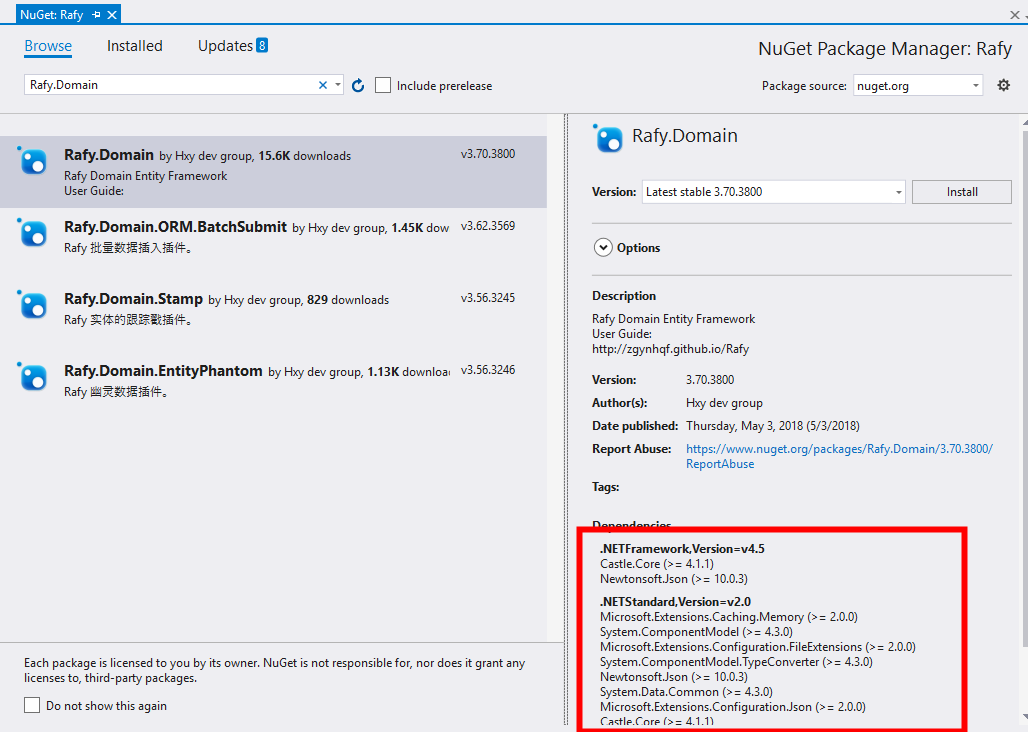This screenshot has width=1028, height=732.
Task: Select the Rafy.Domain.Stamp package title
Action: click(x=133, y=299)
